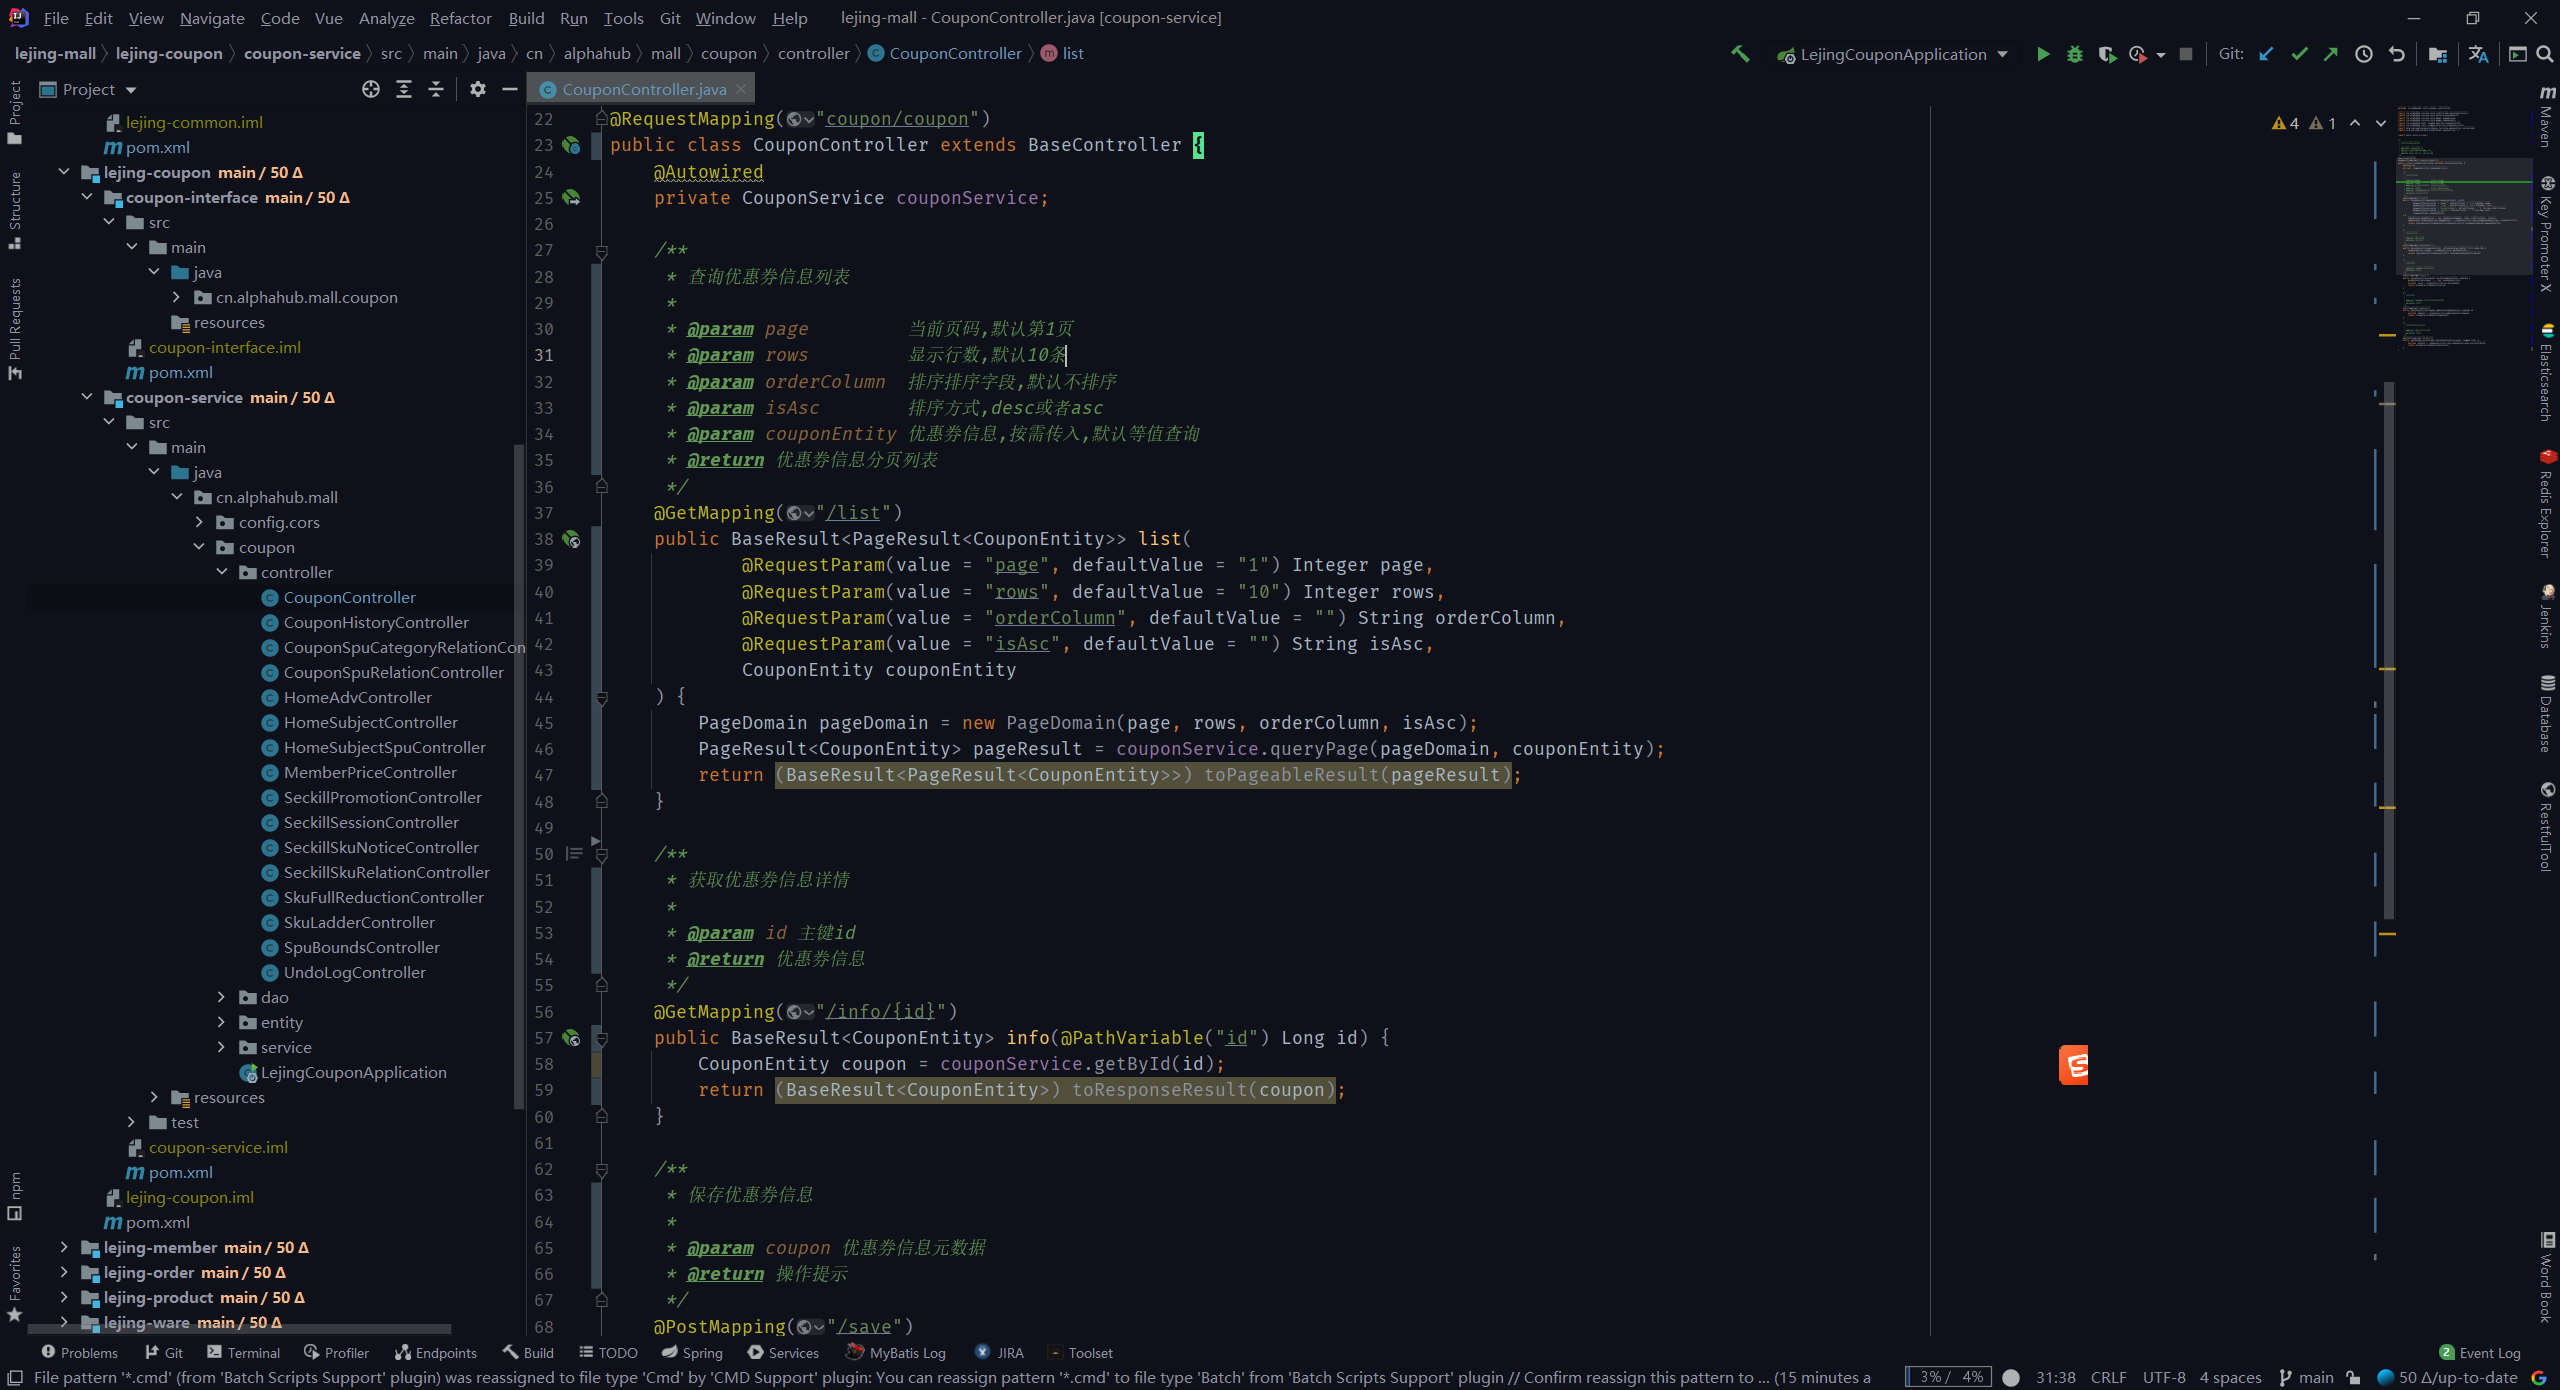Commit changes with the green Git checkmark

point(2299,54)
